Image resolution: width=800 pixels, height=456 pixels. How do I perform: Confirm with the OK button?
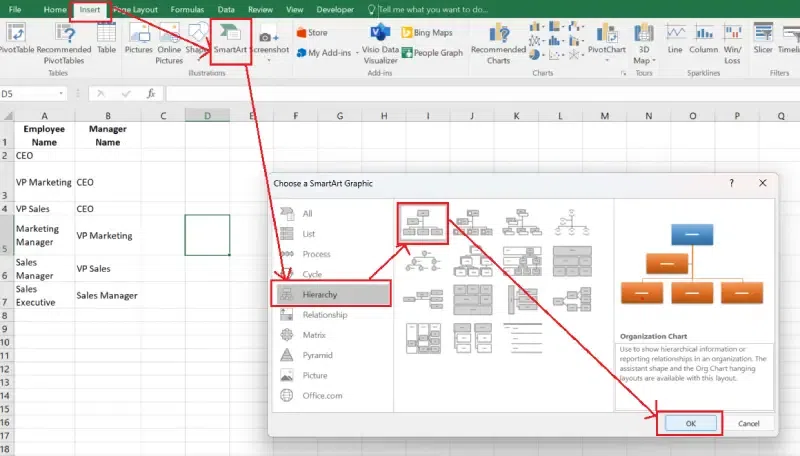[x=690, y=423]
